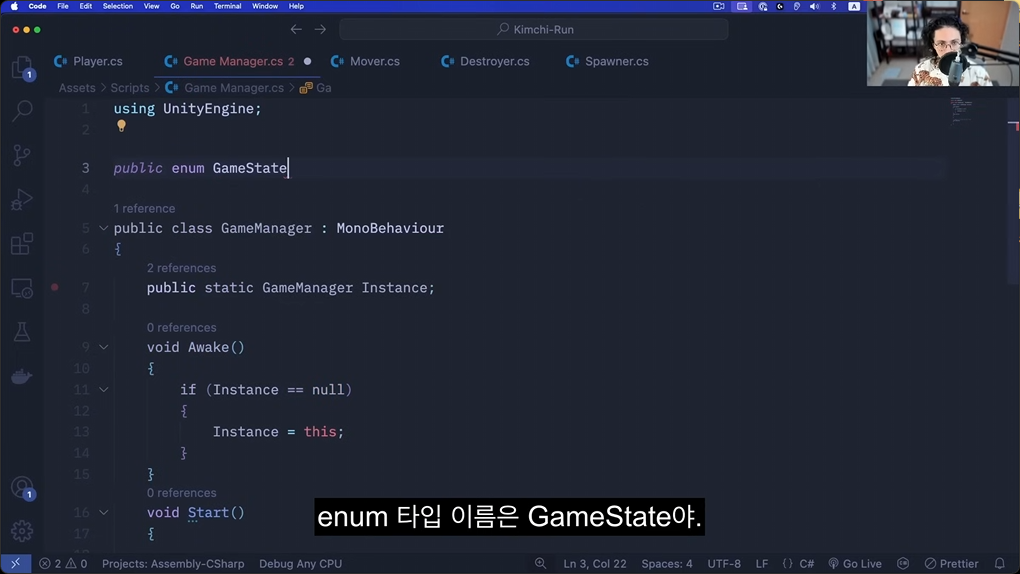
Task: Toggle the breakpoint on line 7
Action: pos(55,287)
